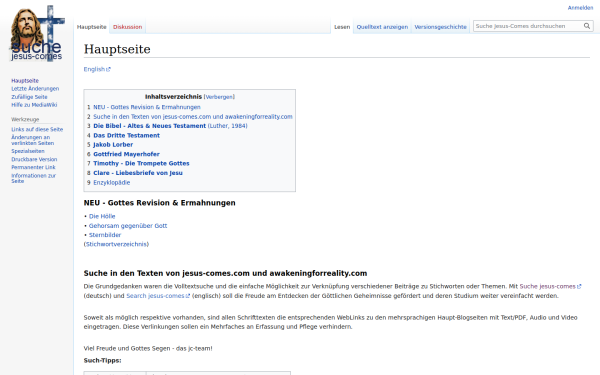Open the Diskussion tab
600x375 pixels.
tap(127, 27)
